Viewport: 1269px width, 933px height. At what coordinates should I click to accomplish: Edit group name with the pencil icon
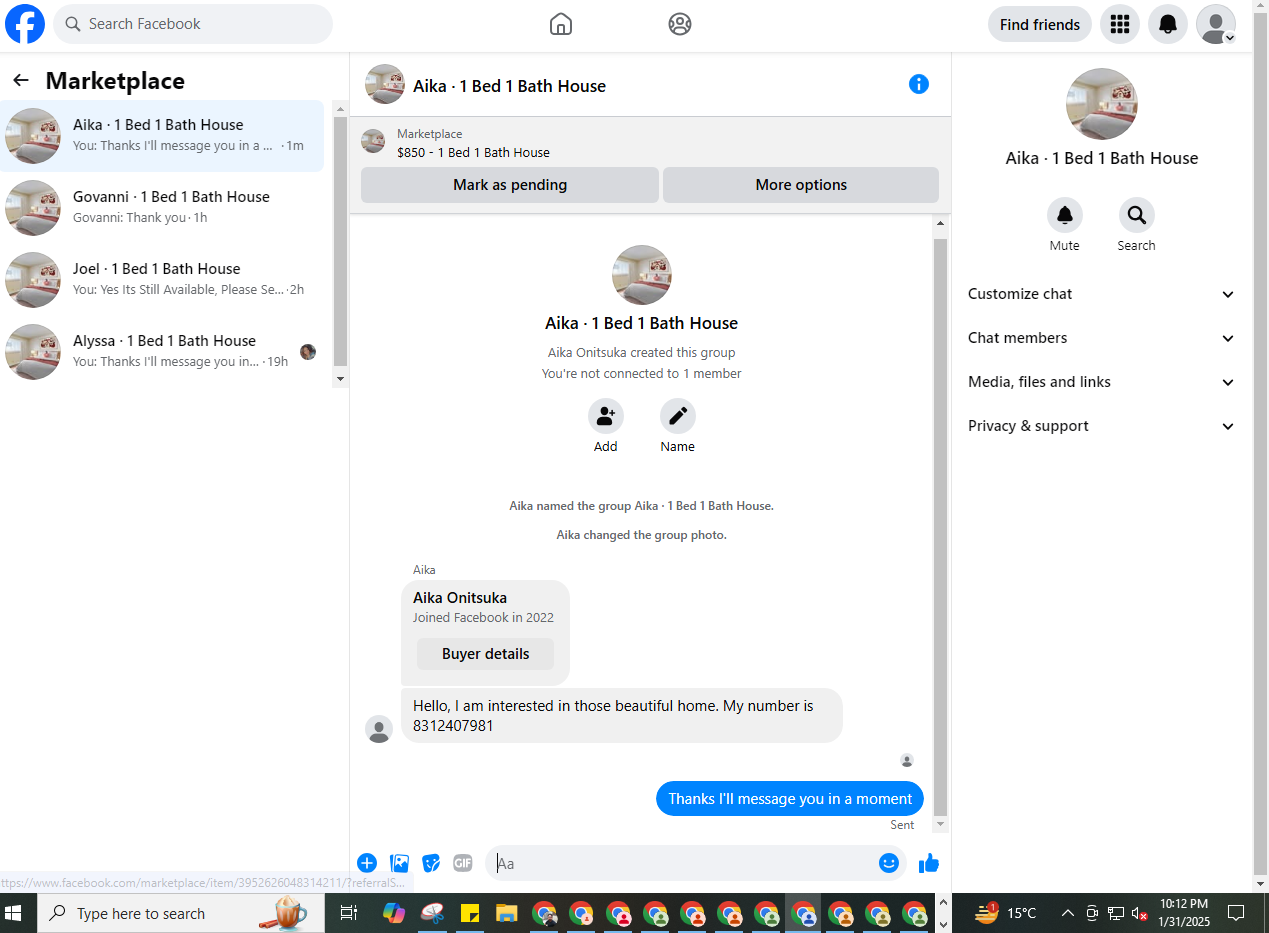click(x=678, y=416)
